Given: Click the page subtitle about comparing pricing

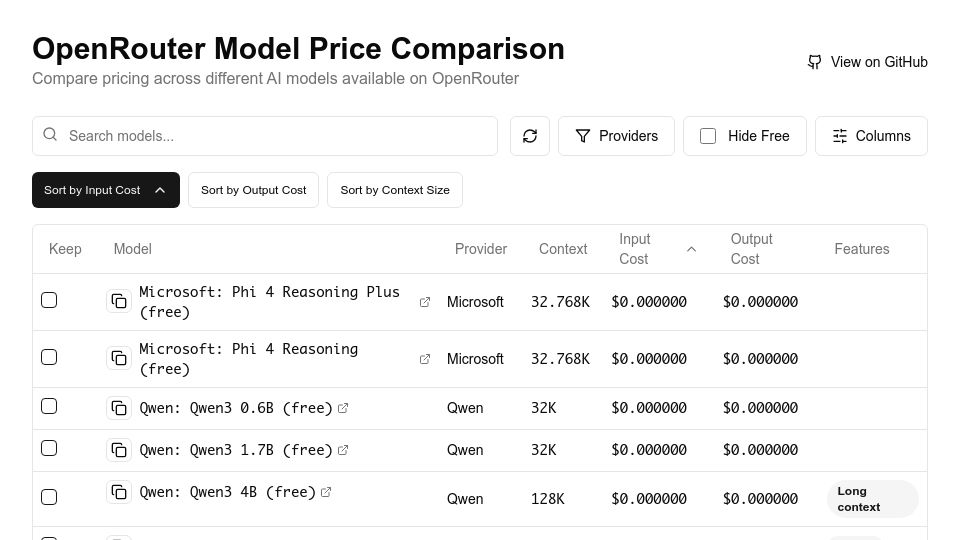Looking at the screenshot, I should 276,78.
